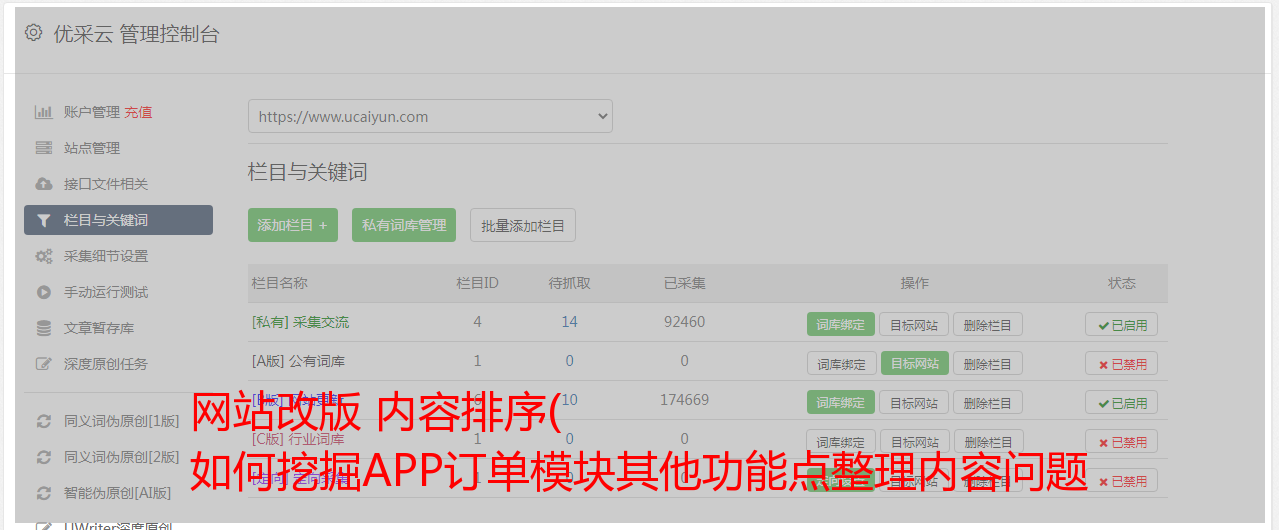
Task: Click 删除栏目 in the 行业词库 row
Action: click(988, 441)
